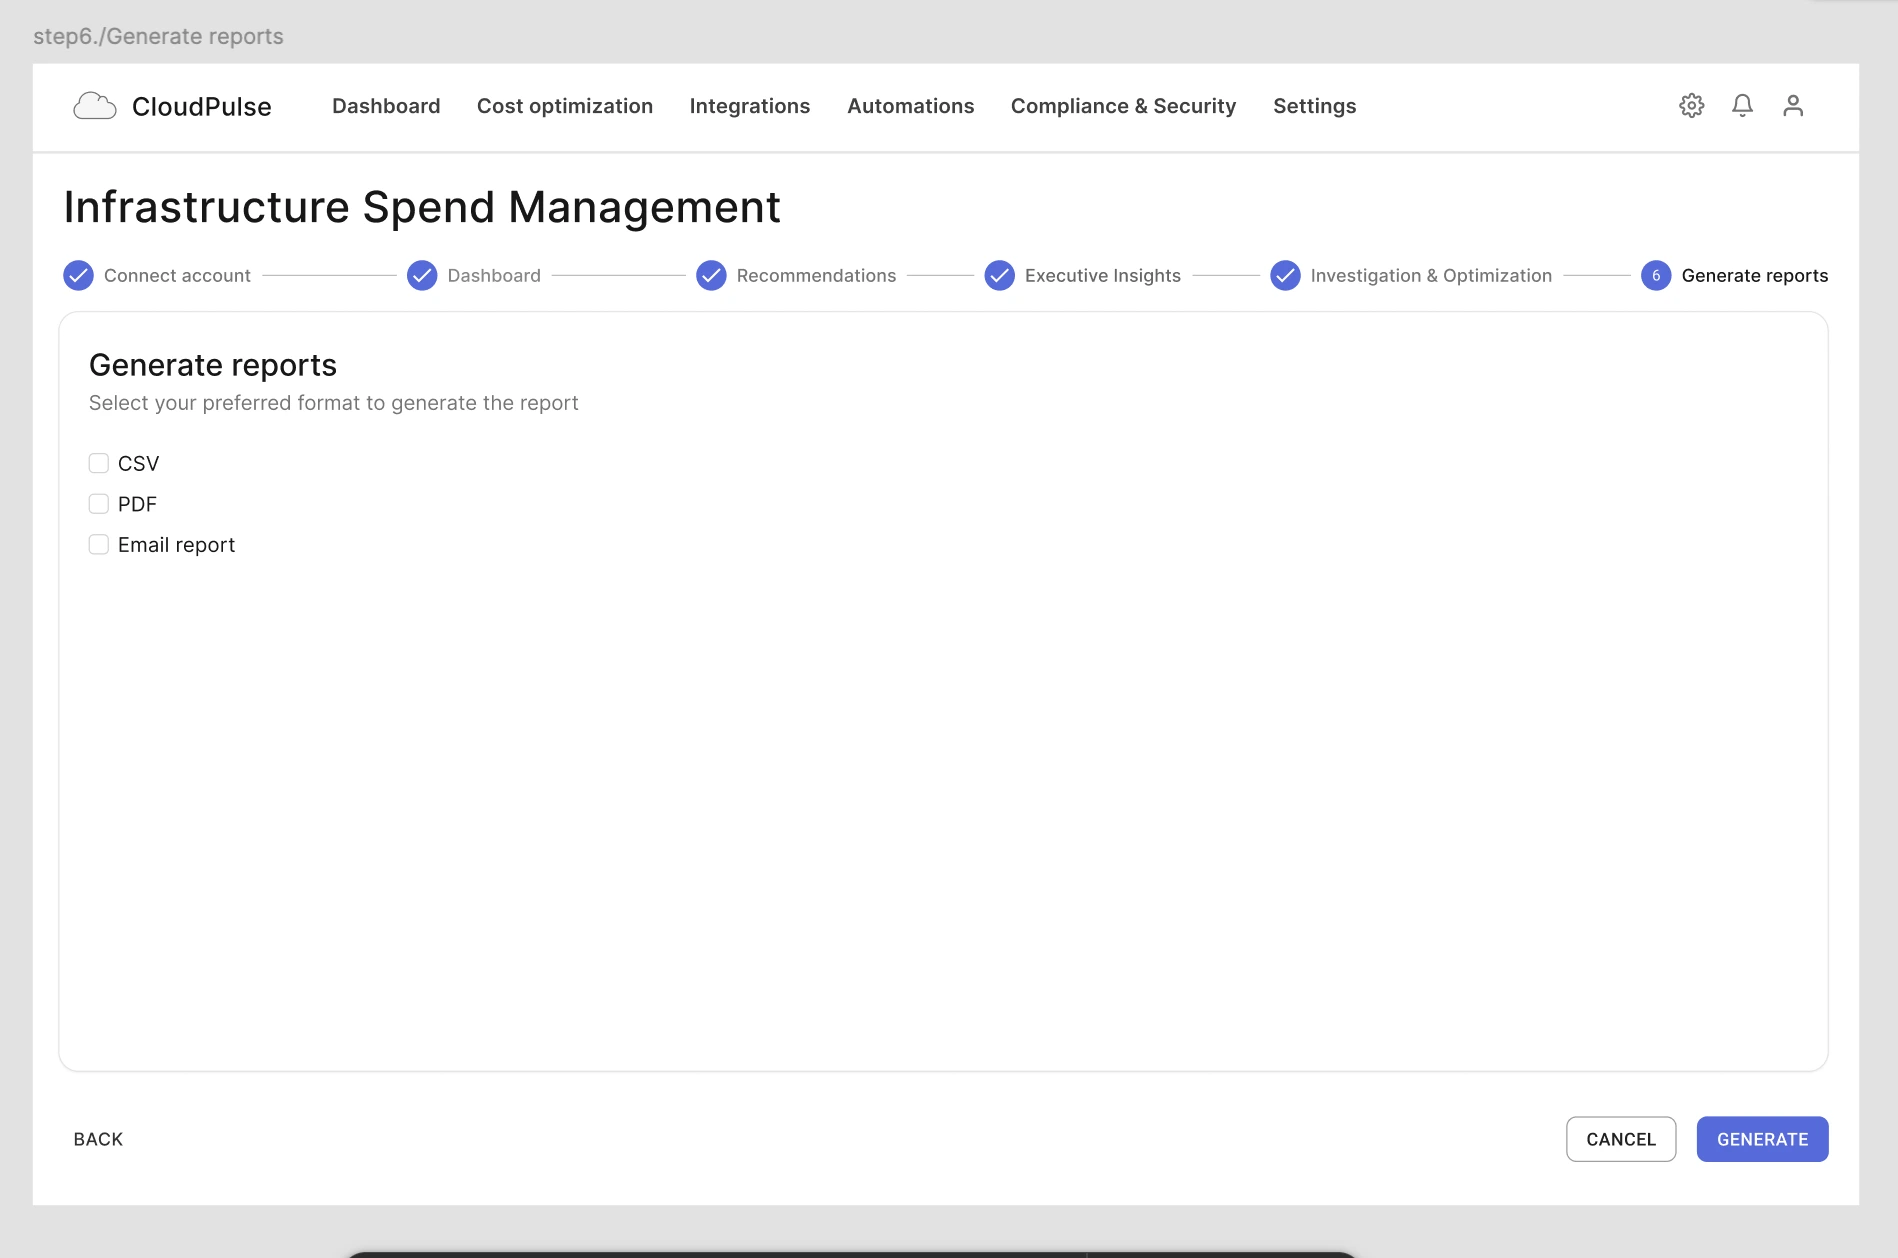The image size is (1898, 1258).
Task: Open Compliance & Security section
Action: pyautogui.click(x=1123, y=106)
